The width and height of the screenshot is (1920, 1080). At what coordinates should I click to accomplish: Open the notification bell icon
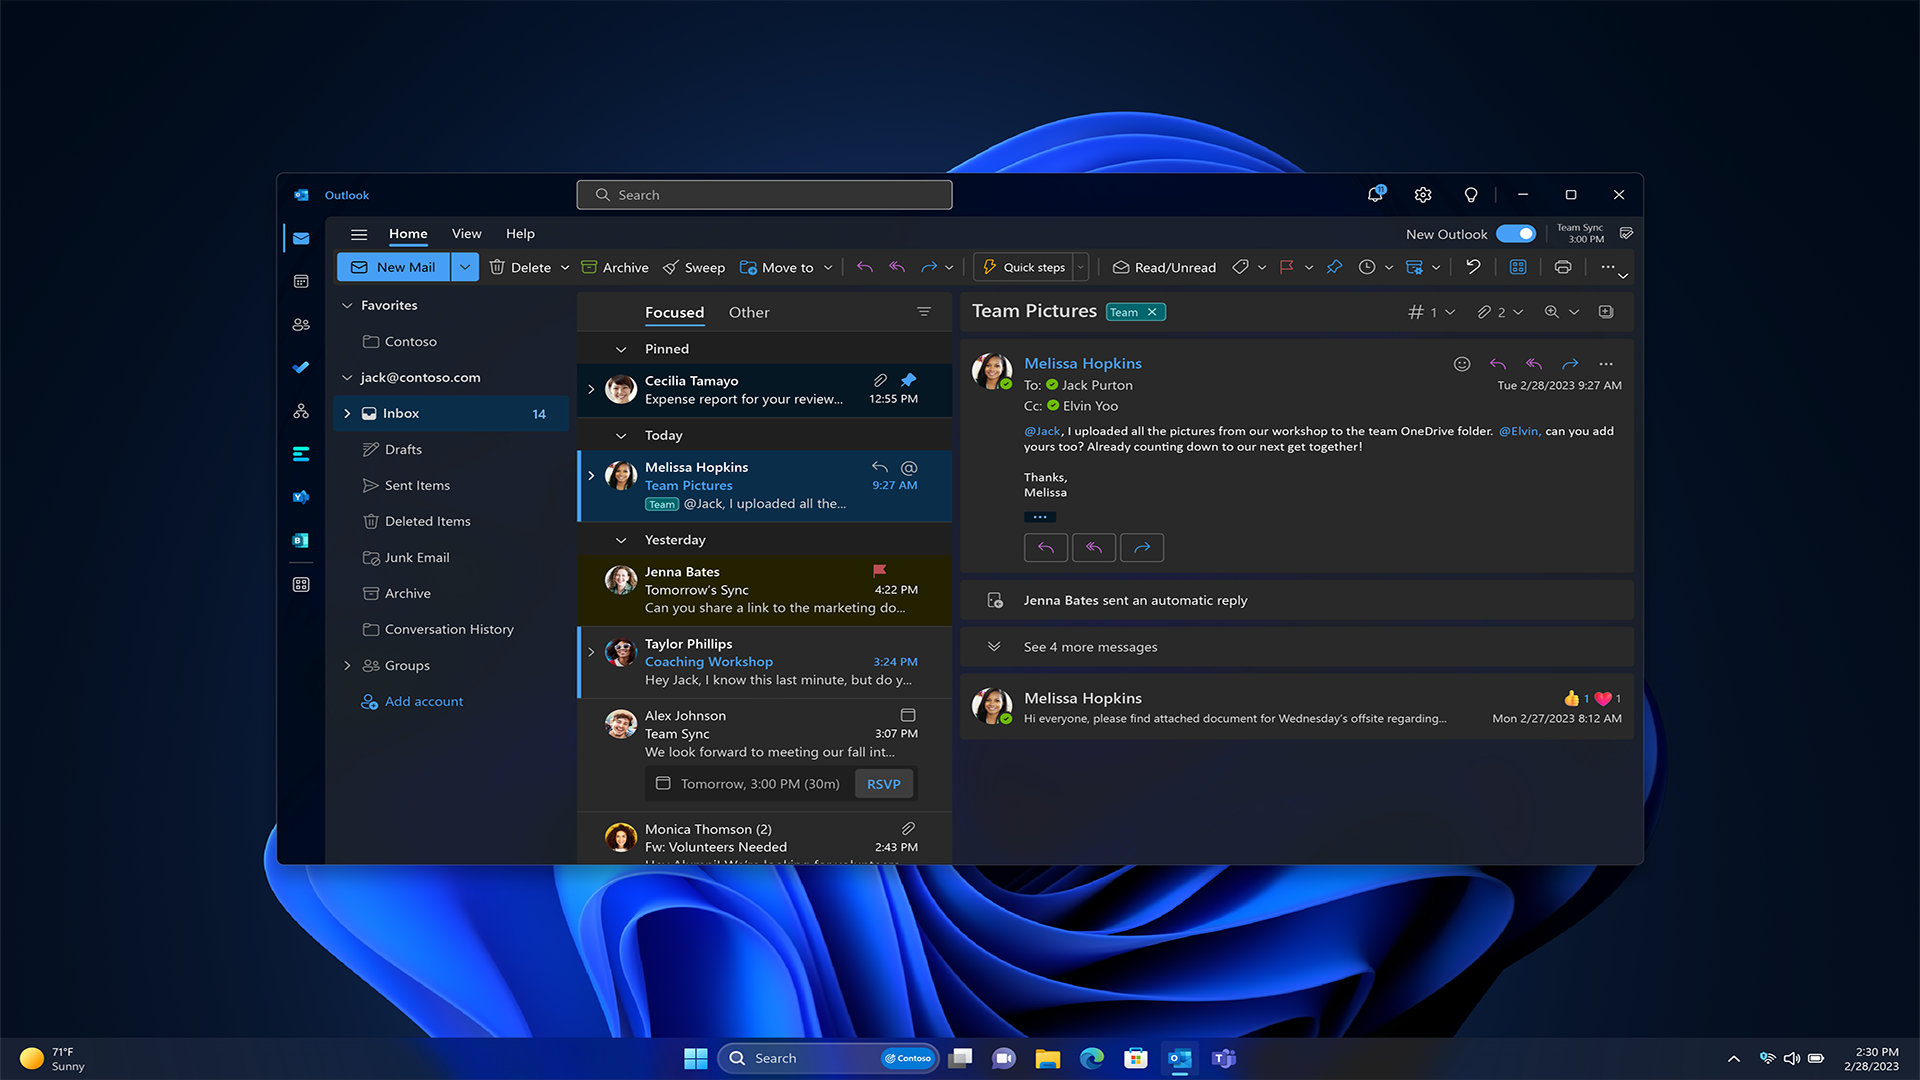click(1376, 194)
